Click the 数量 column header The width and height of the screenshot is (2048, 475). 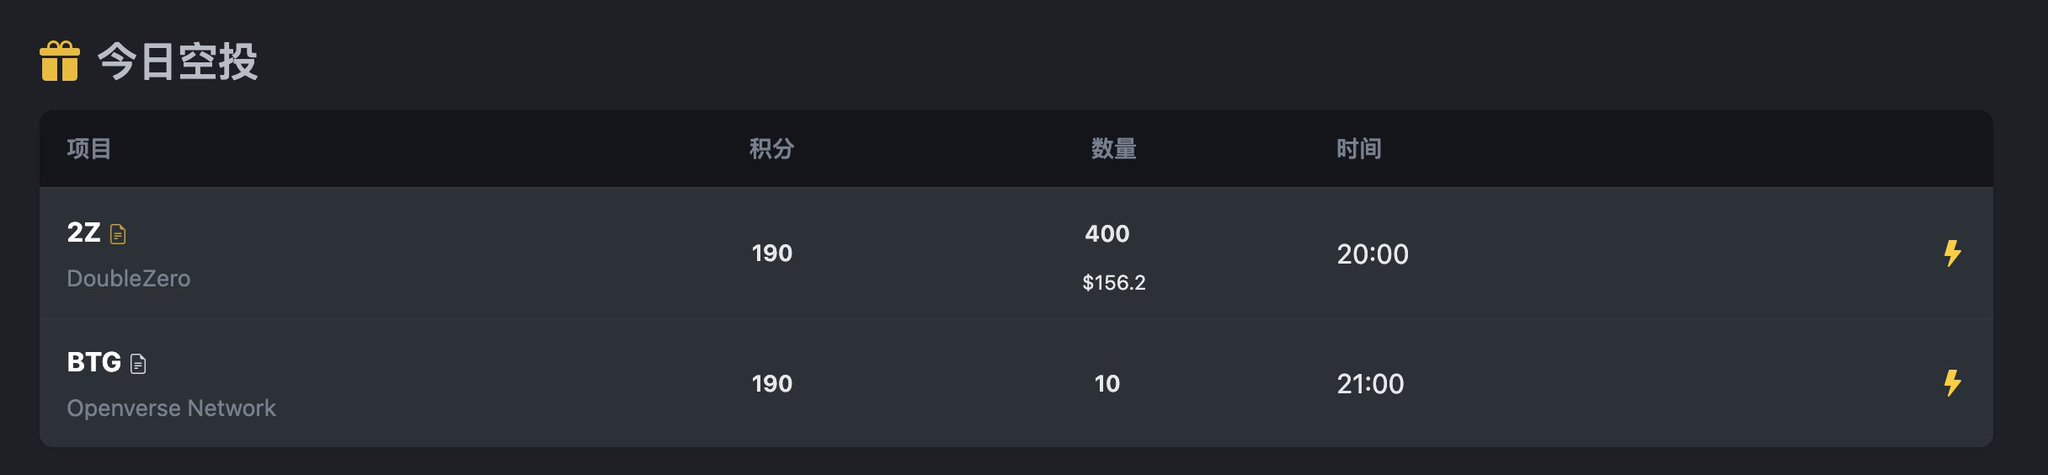click(x=1113, y=149)
